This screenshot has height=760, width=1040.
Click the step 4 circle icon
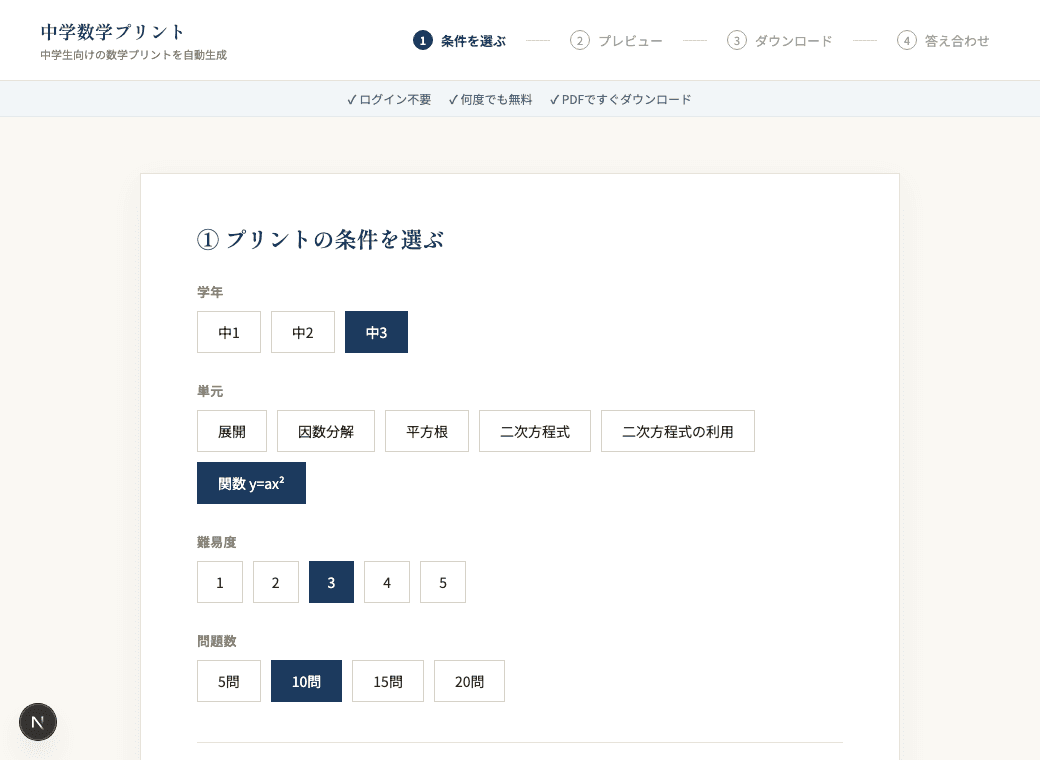click(x=907, y=40)
